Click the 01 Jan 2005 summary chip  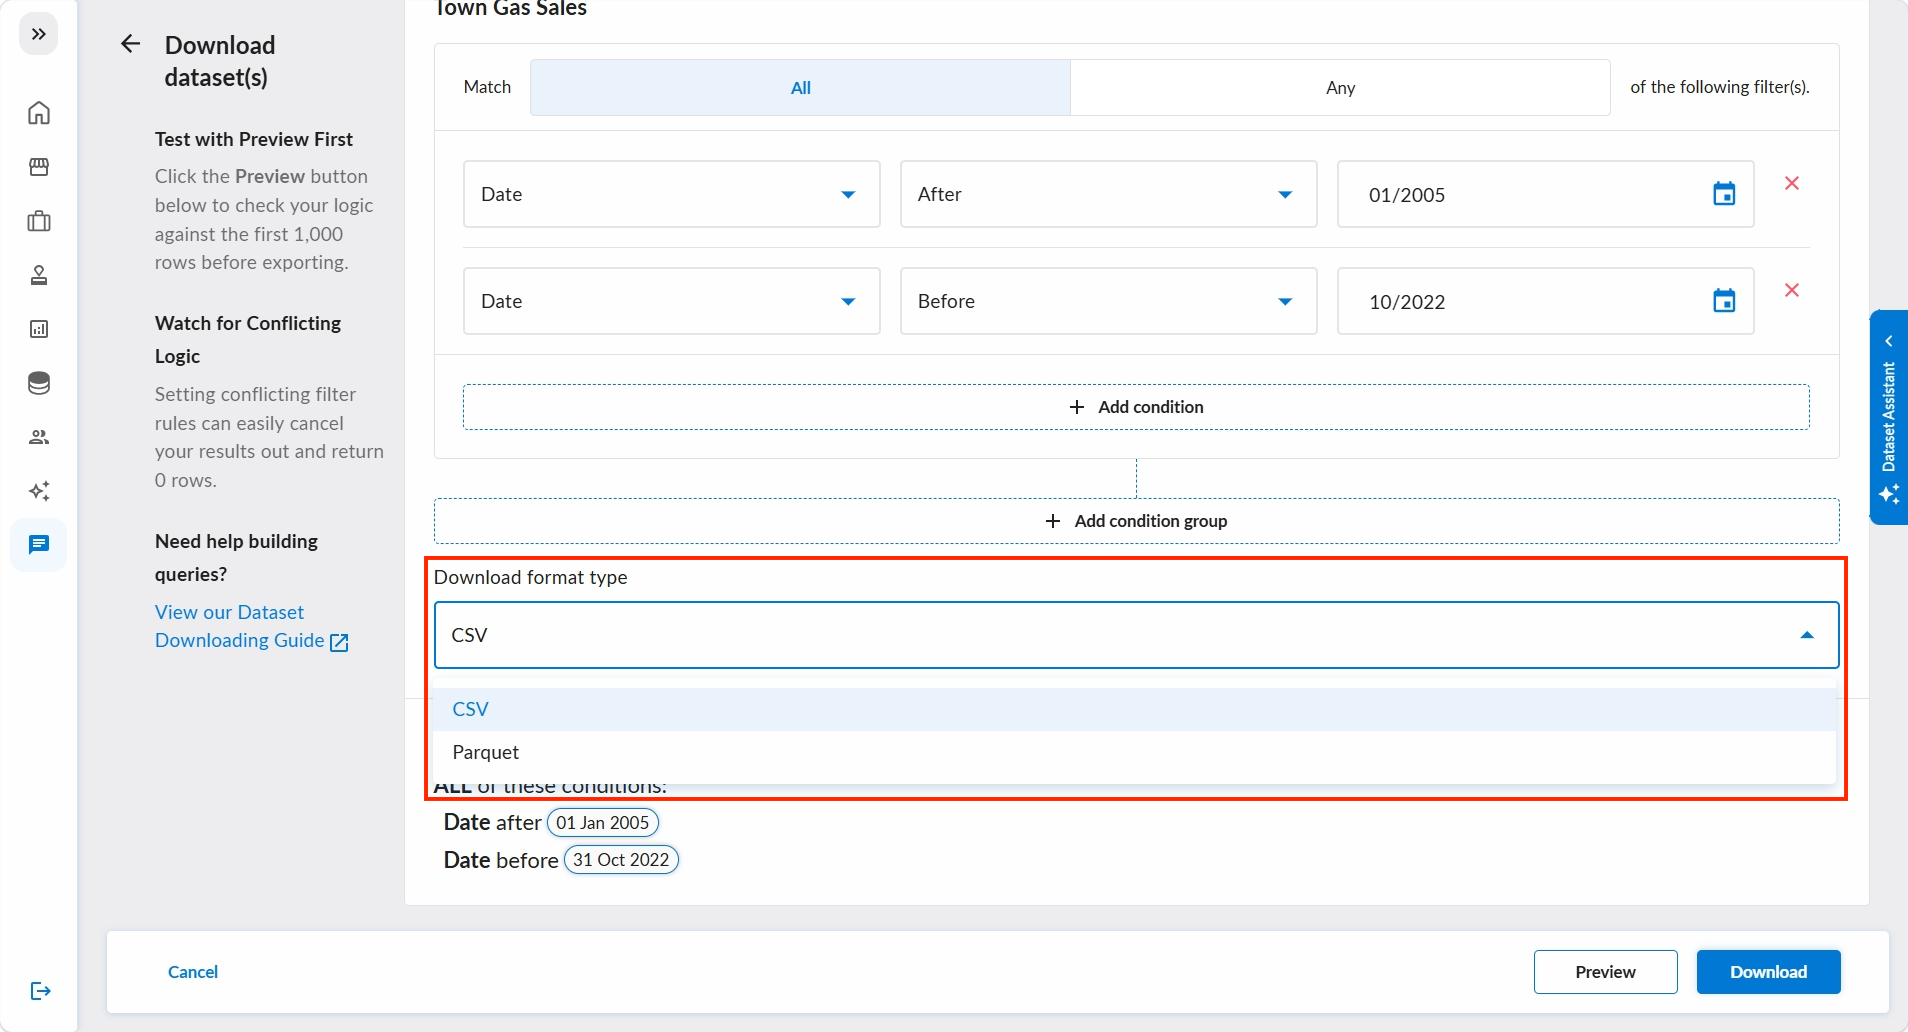(602, 823)
